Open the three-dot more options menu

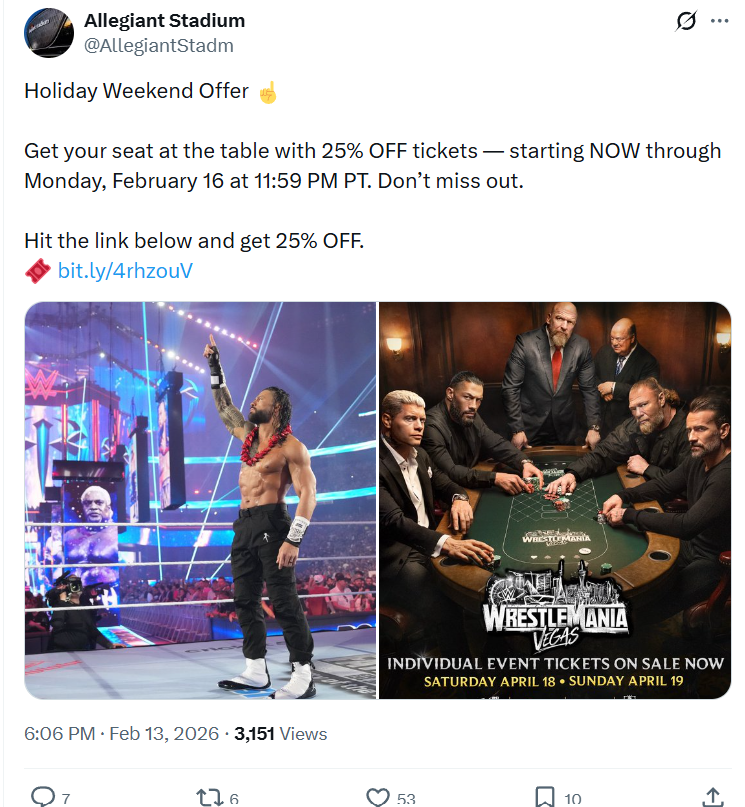(719, 21)
